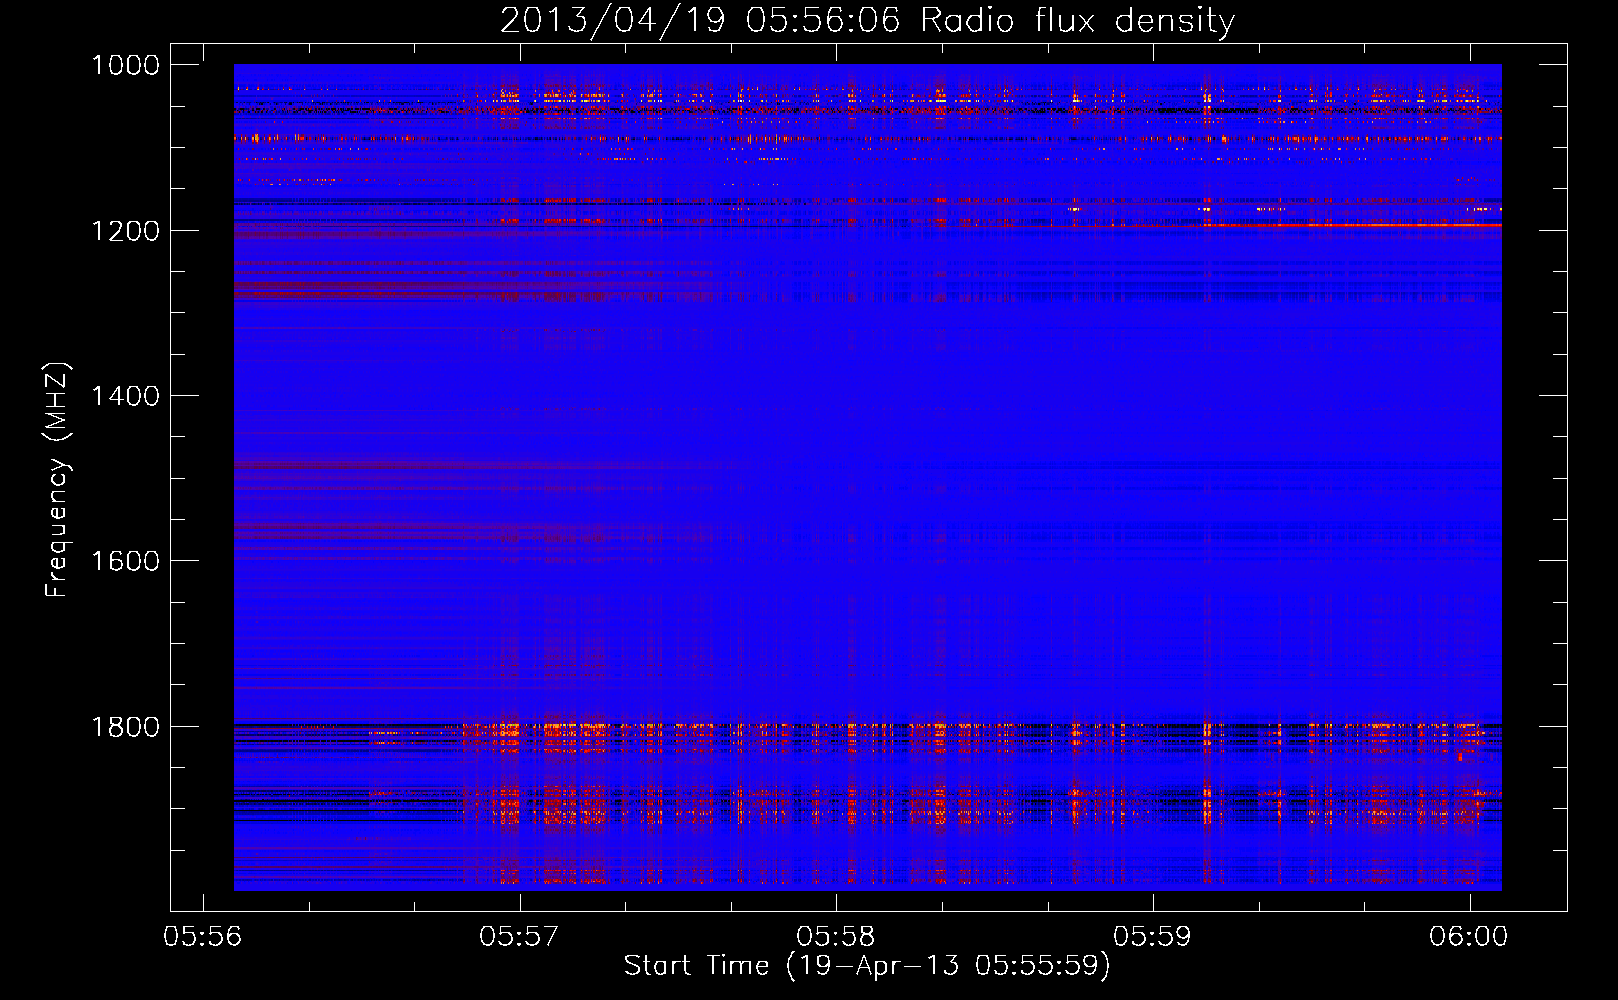Click the plot title '2013/04/19 05:56:06 Radio flux density'
Image resolution: width=1618 pixels, height=1000 pixels.
(x=867, y=20)
